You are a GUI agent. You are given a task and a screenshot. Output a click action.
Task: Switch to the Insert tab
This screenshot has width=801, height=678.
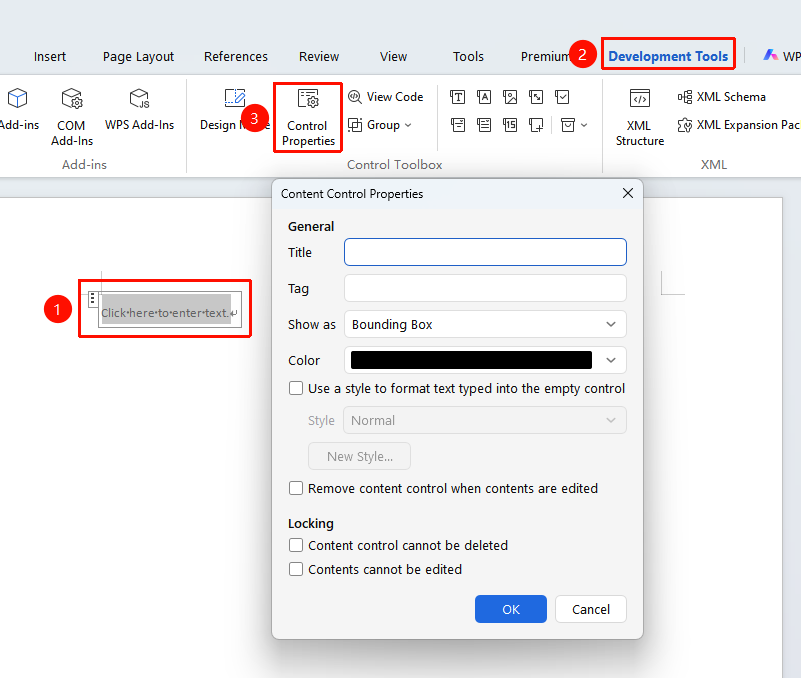click(x=50, y=56)
